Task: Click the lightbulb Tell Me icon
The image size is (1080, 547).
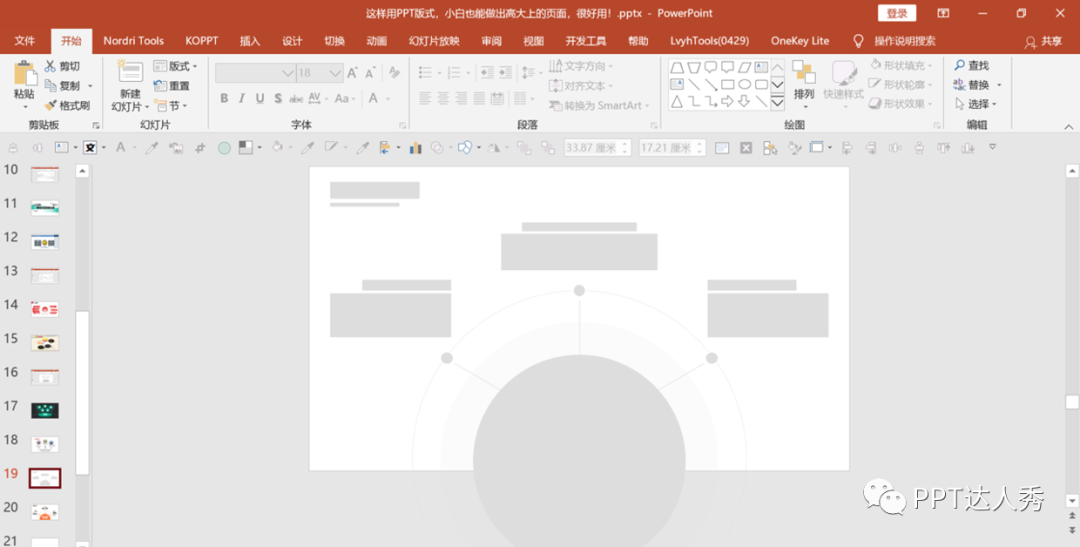Action: 858,41
